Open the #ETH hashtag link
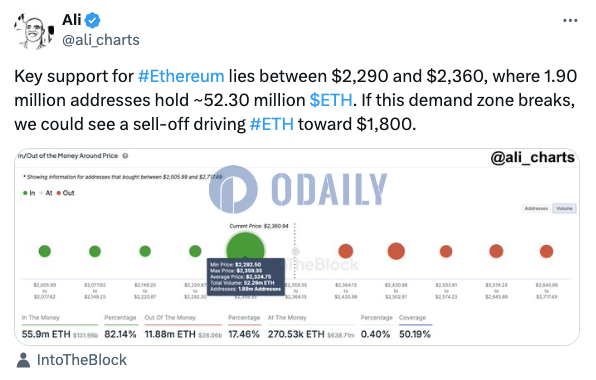 point(272,124)
